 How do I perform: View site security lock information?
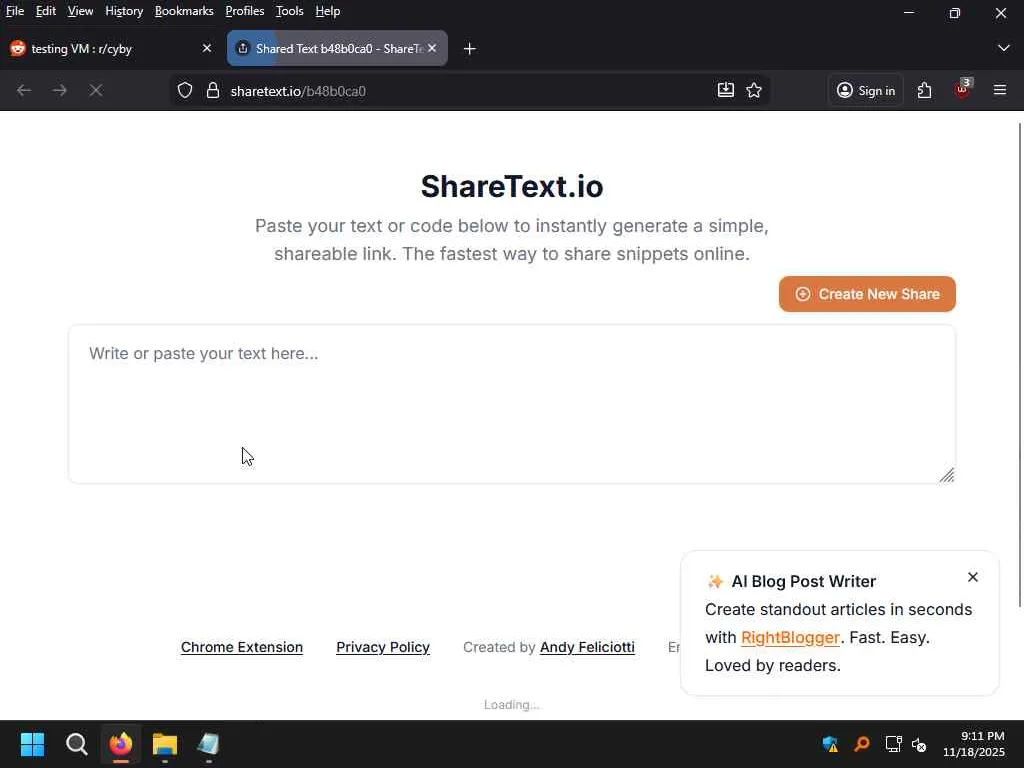(x=213, y=90)
